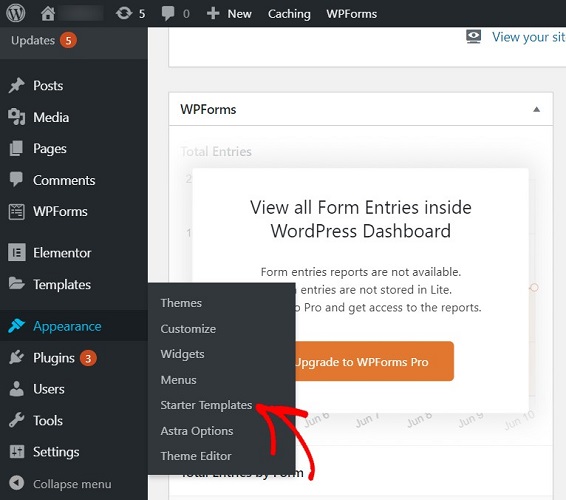Click the Tools wrench icon
Image resolution: width=566 pixels, height=500 pixels.
pyautogui.click(x=17, y=420)
